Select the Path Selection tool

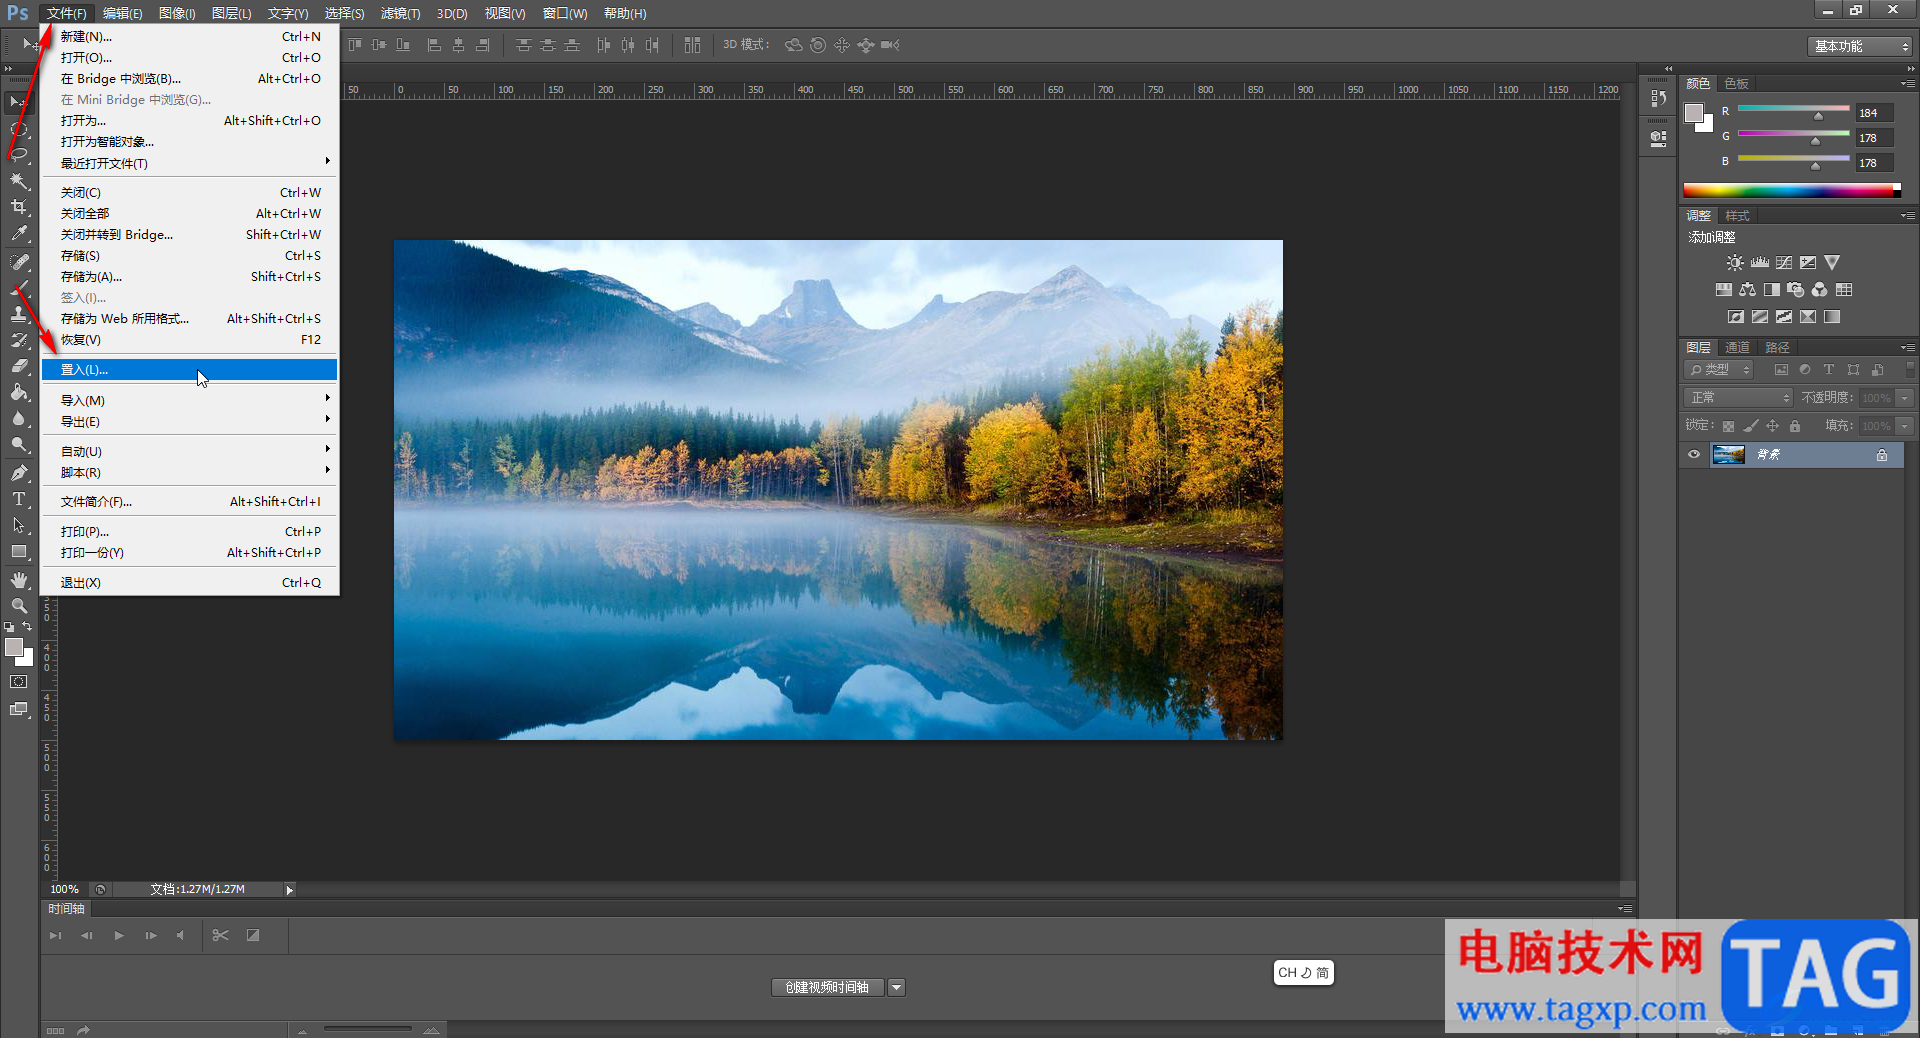(x=19, y=525)
